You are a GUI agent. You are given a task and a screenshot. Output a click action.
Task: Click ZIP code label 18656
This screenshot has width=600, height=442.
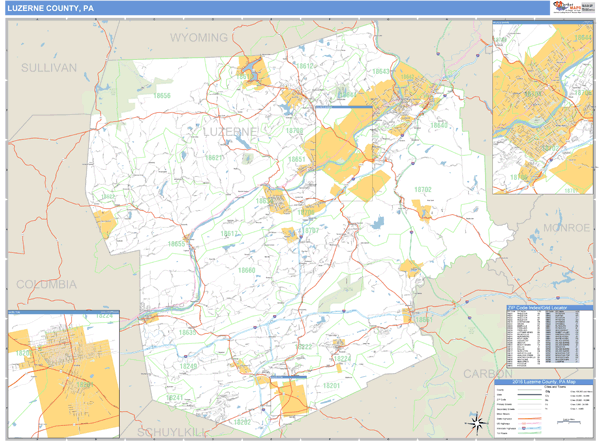(x=162, y=95)
